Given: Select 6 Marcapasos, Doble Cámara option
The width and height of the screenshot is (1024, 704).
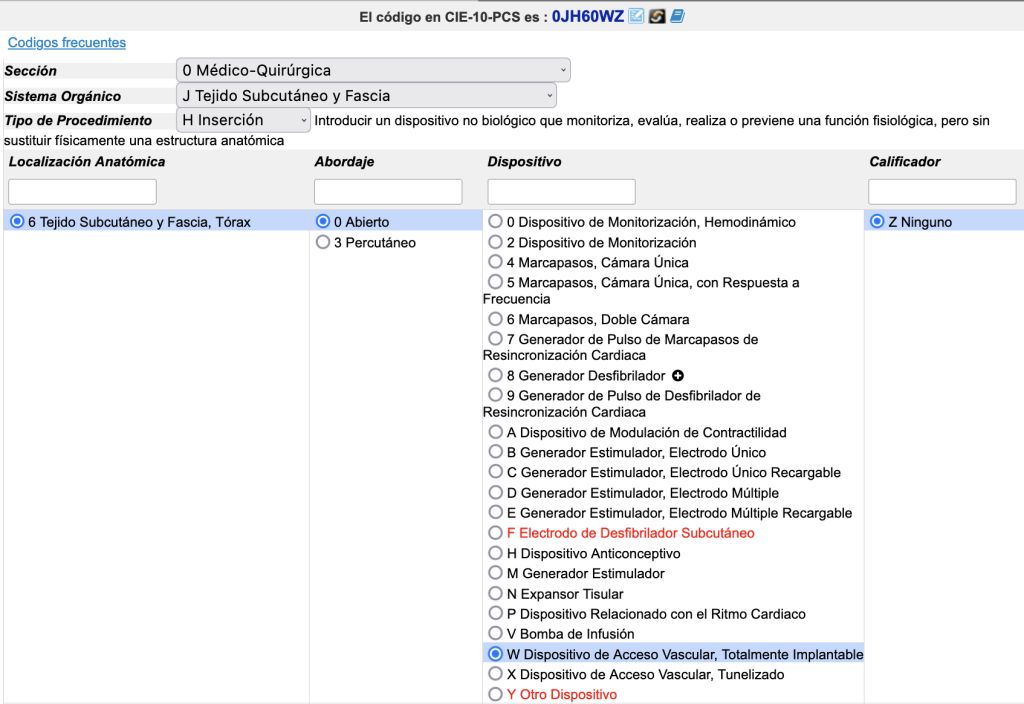Looking at the screenshot, I should (495, 319).
